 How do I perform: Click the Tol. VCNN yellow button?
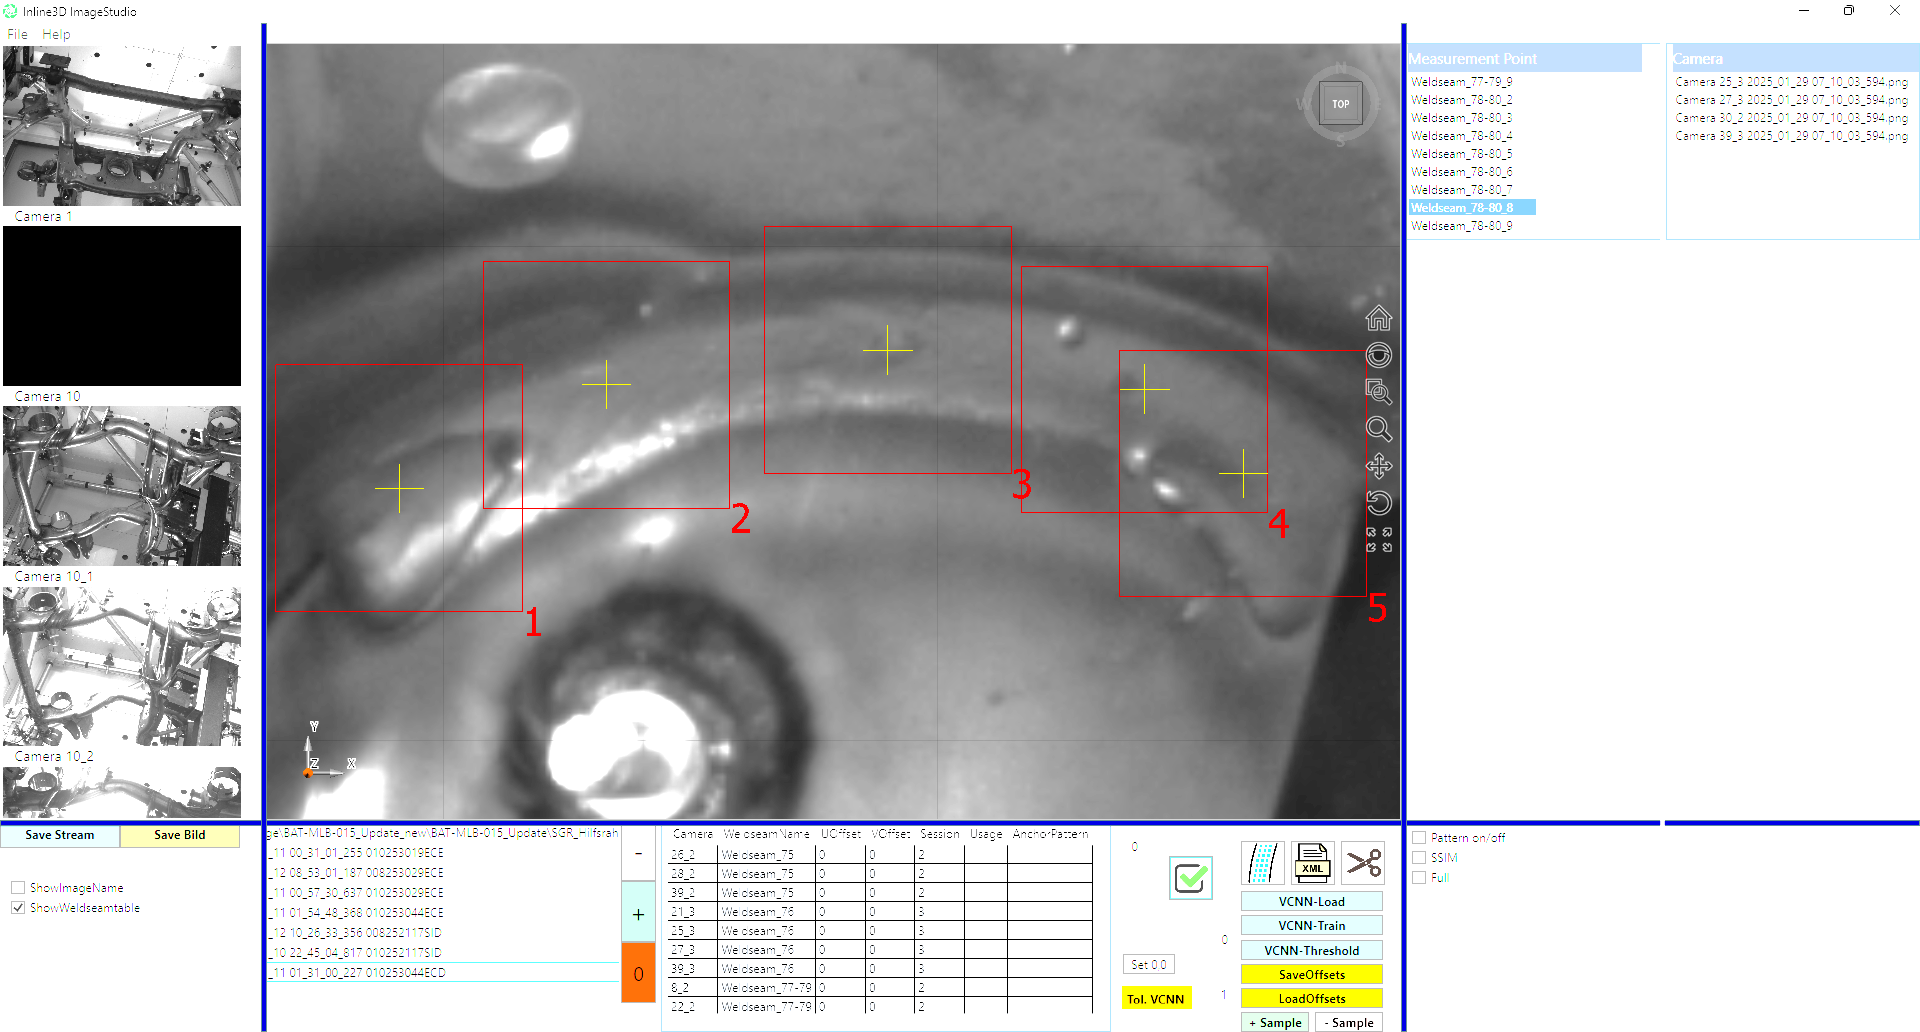tap(1156, 999)
